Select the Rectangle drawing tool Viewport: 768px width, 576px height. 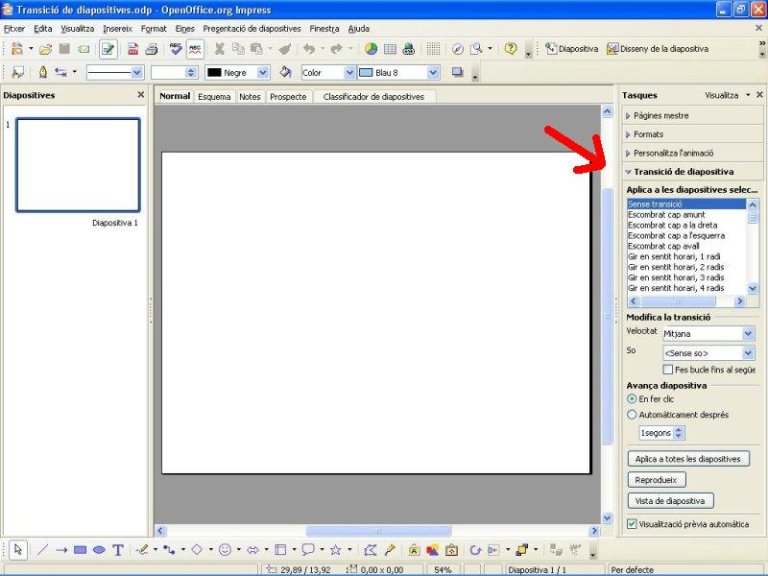(x=80, y=550)
